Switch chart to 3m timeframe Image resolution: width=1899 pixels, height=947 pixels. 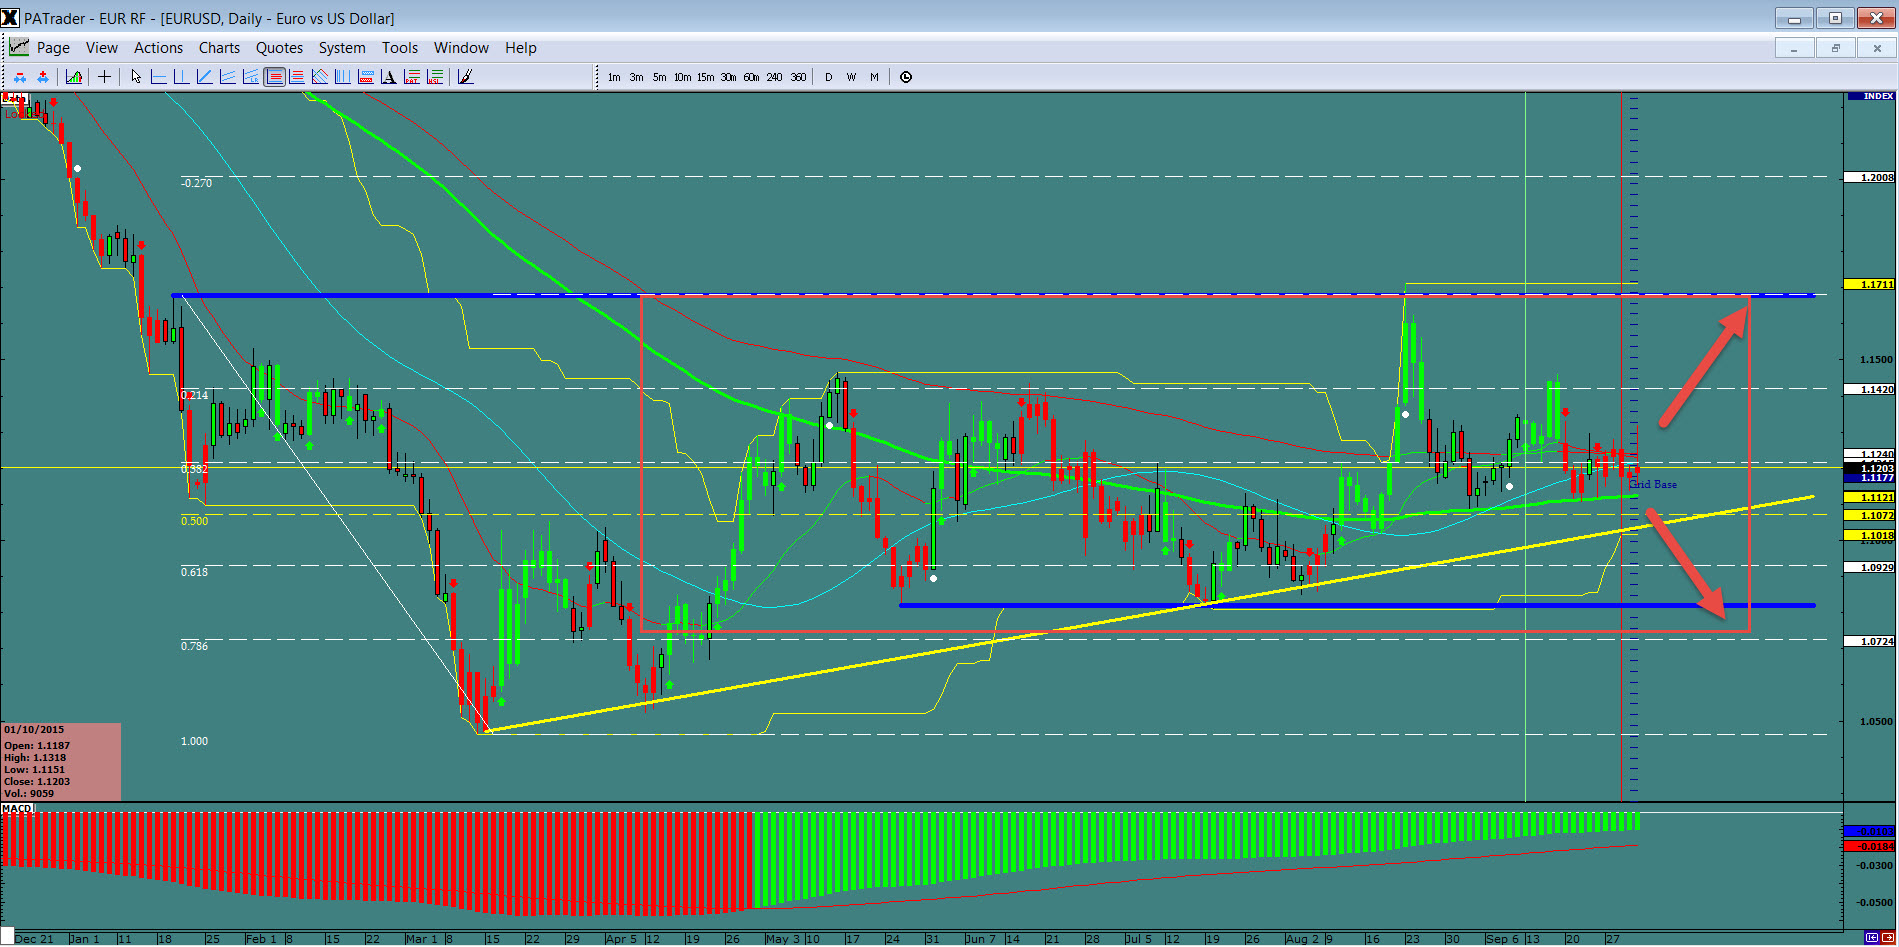637,77
